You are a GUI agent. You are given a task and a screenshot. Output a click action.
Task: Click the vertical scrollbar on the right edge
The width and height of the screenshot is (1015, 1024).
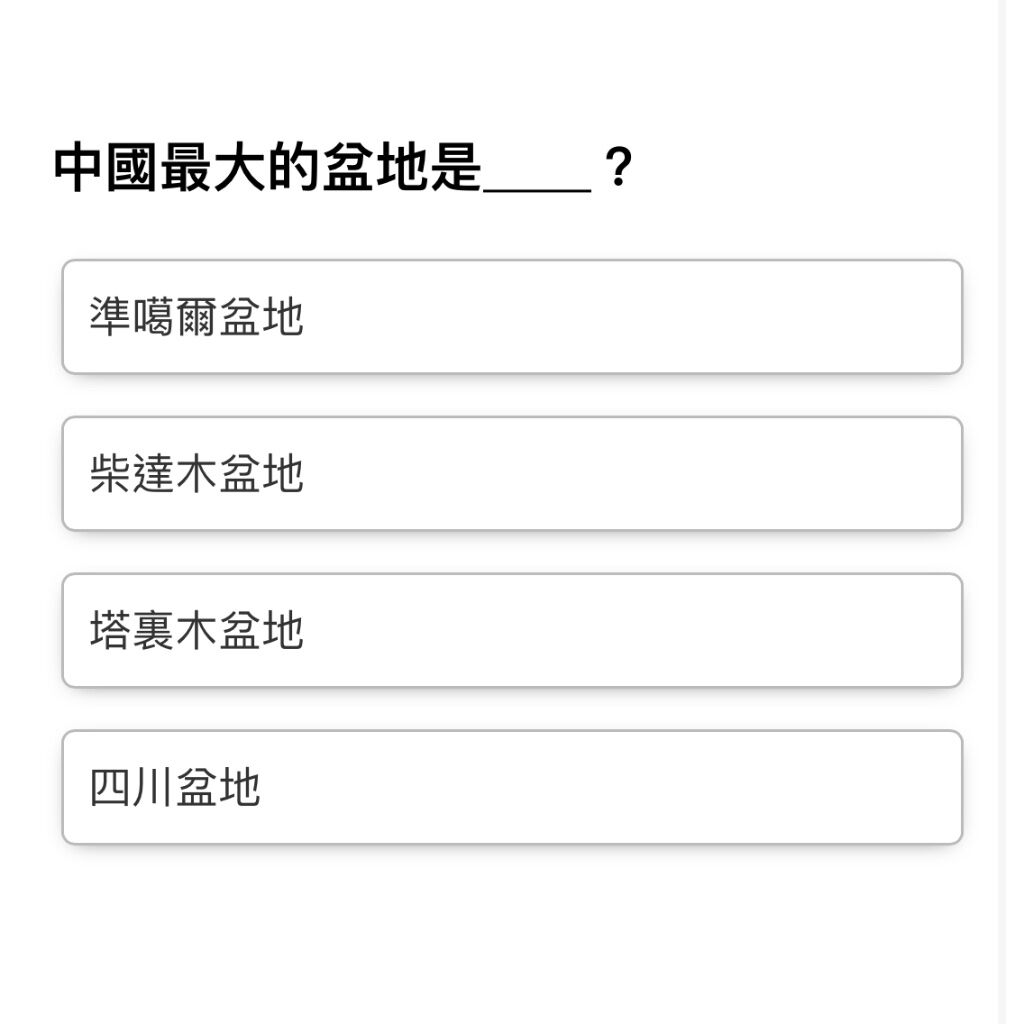tap(1007, 512)
